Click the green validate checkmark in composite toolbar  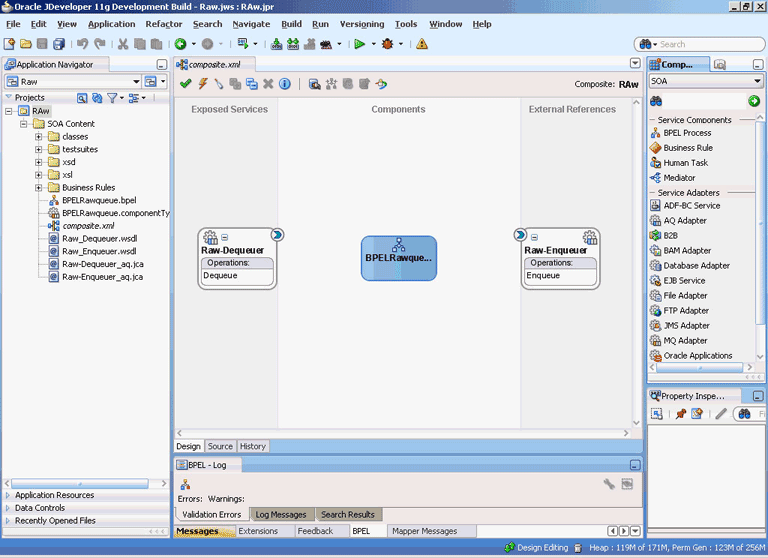coord(186,84)
